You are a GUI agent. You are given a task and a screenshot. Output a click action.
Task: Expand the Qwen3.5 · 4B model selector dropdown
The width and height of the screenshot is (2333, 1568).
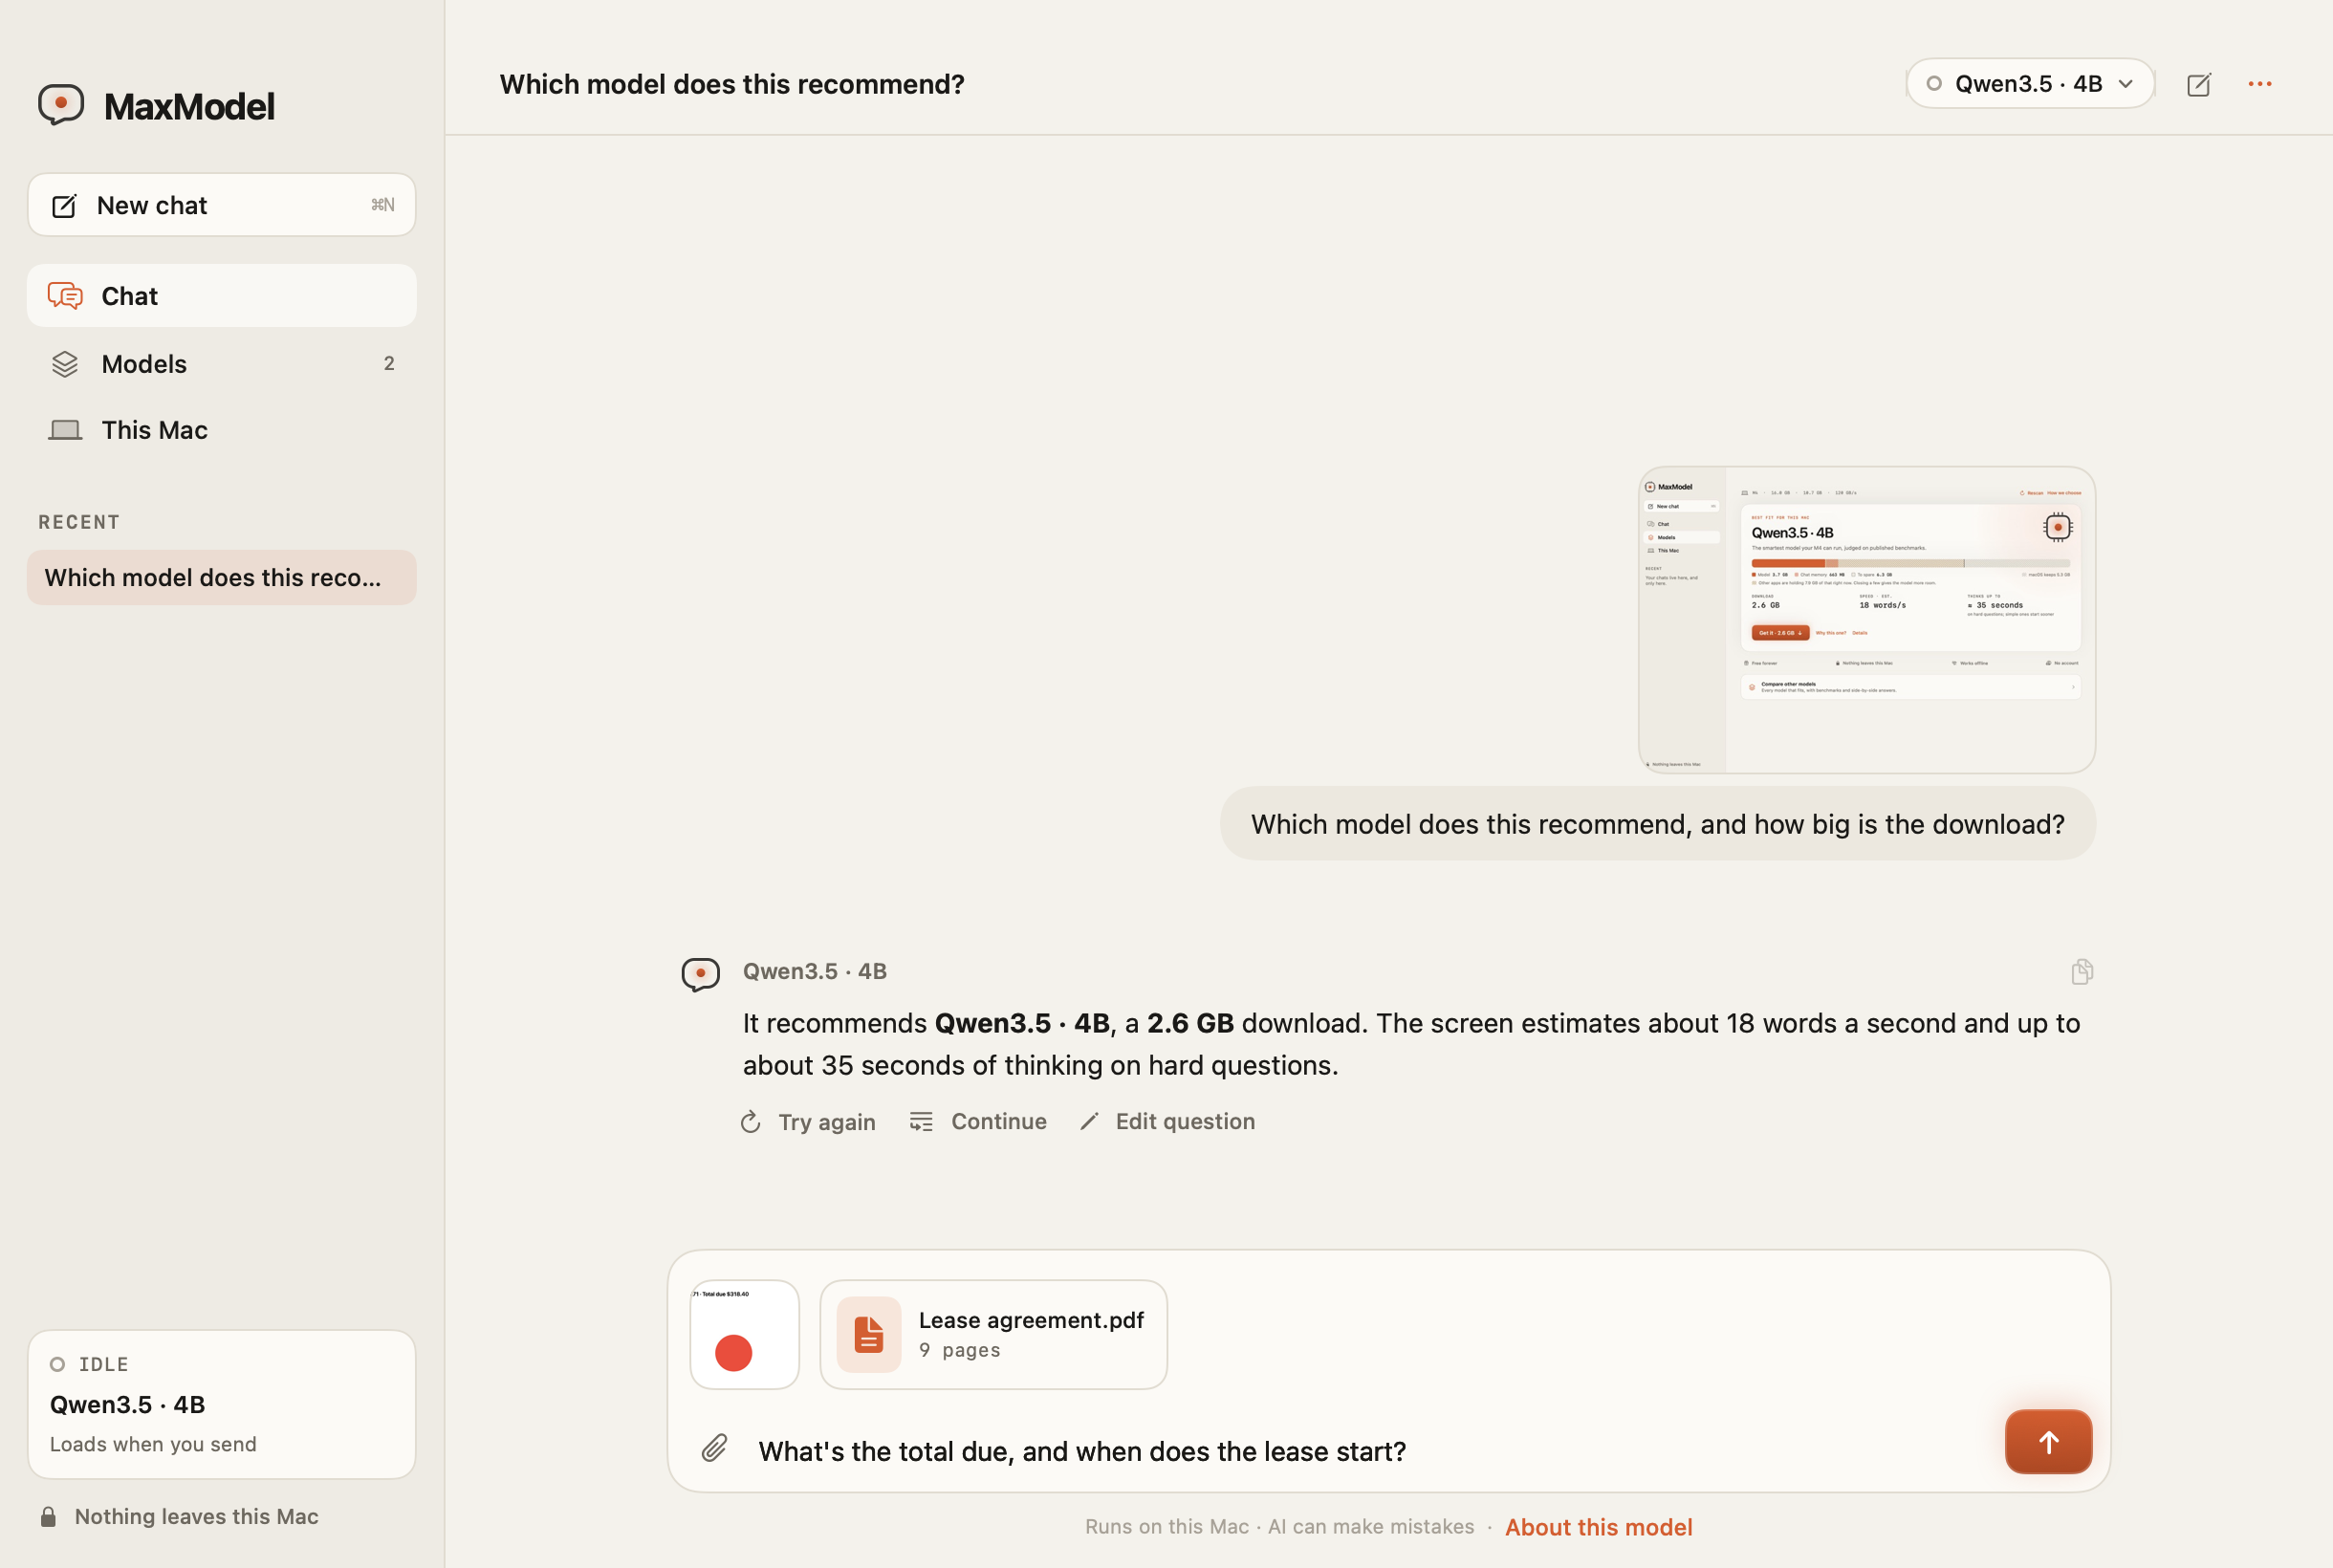coord(2029,84)
